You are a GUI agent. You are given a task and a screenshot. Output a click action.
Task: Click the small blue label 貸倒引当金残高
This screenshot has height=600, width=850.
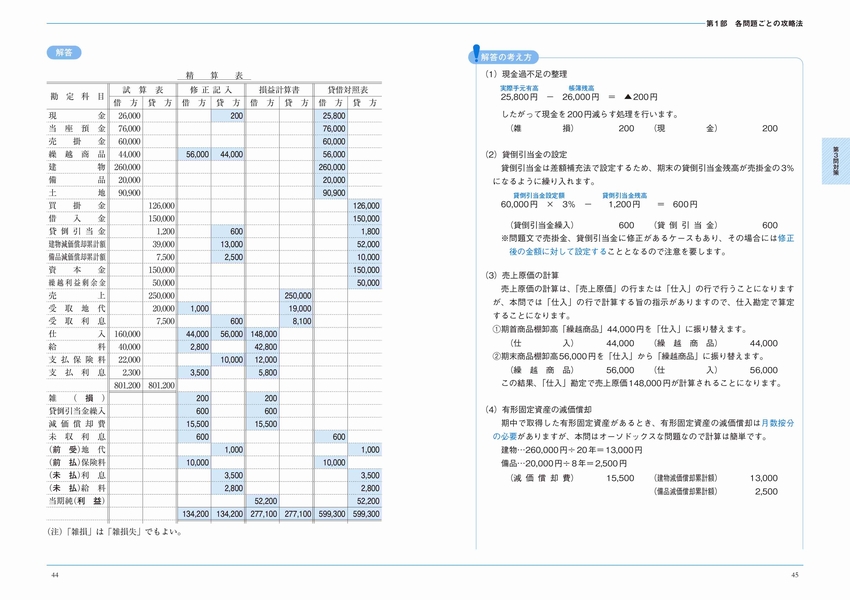pyautogui.click(x=624, y=195)
